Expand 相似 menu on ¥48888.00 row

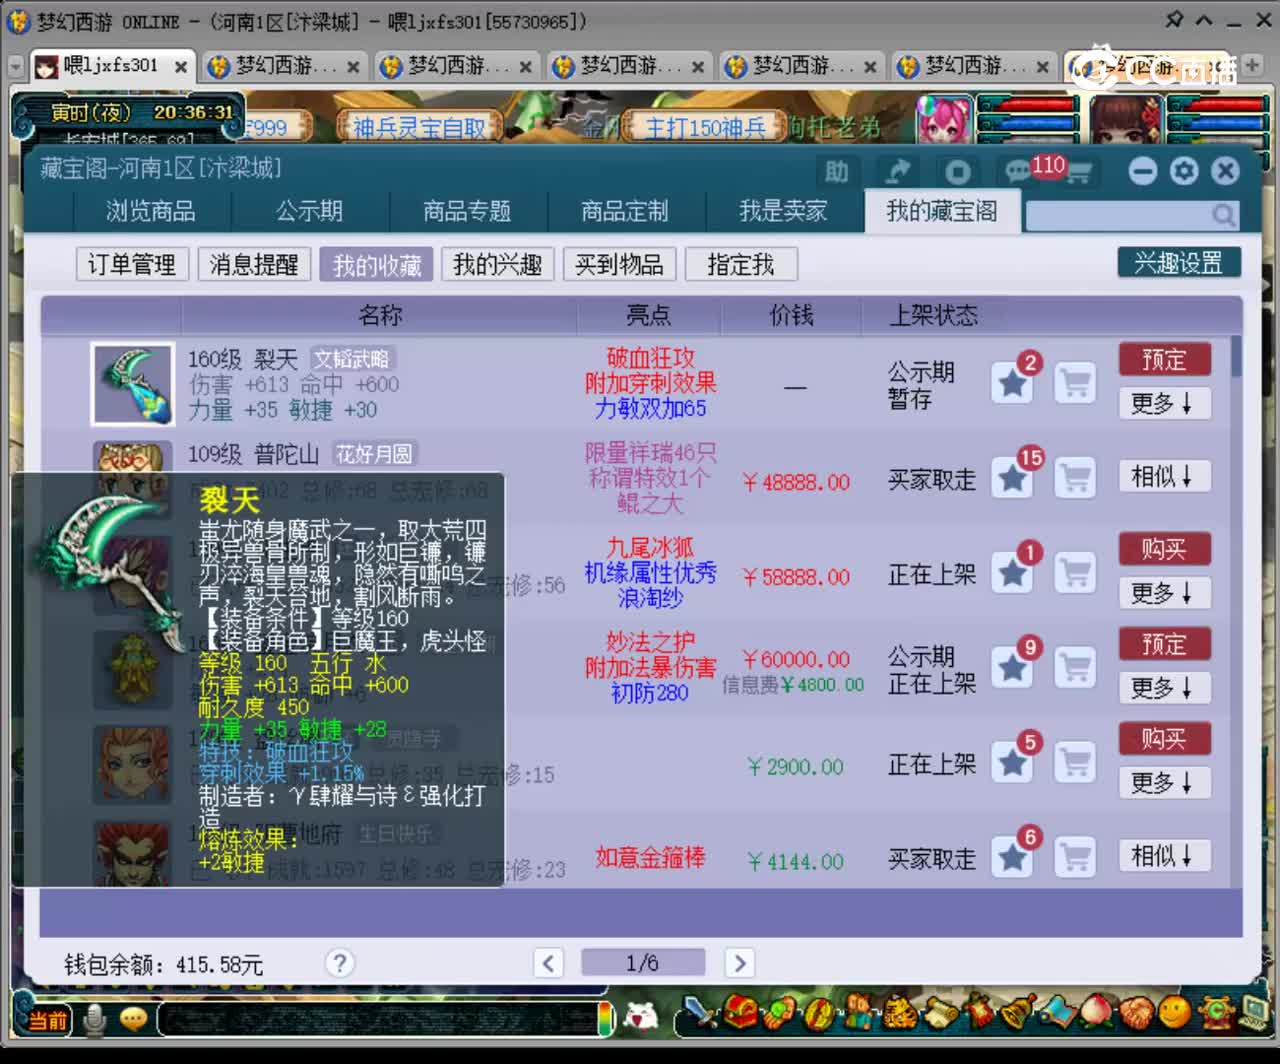tap(1164, 477)
